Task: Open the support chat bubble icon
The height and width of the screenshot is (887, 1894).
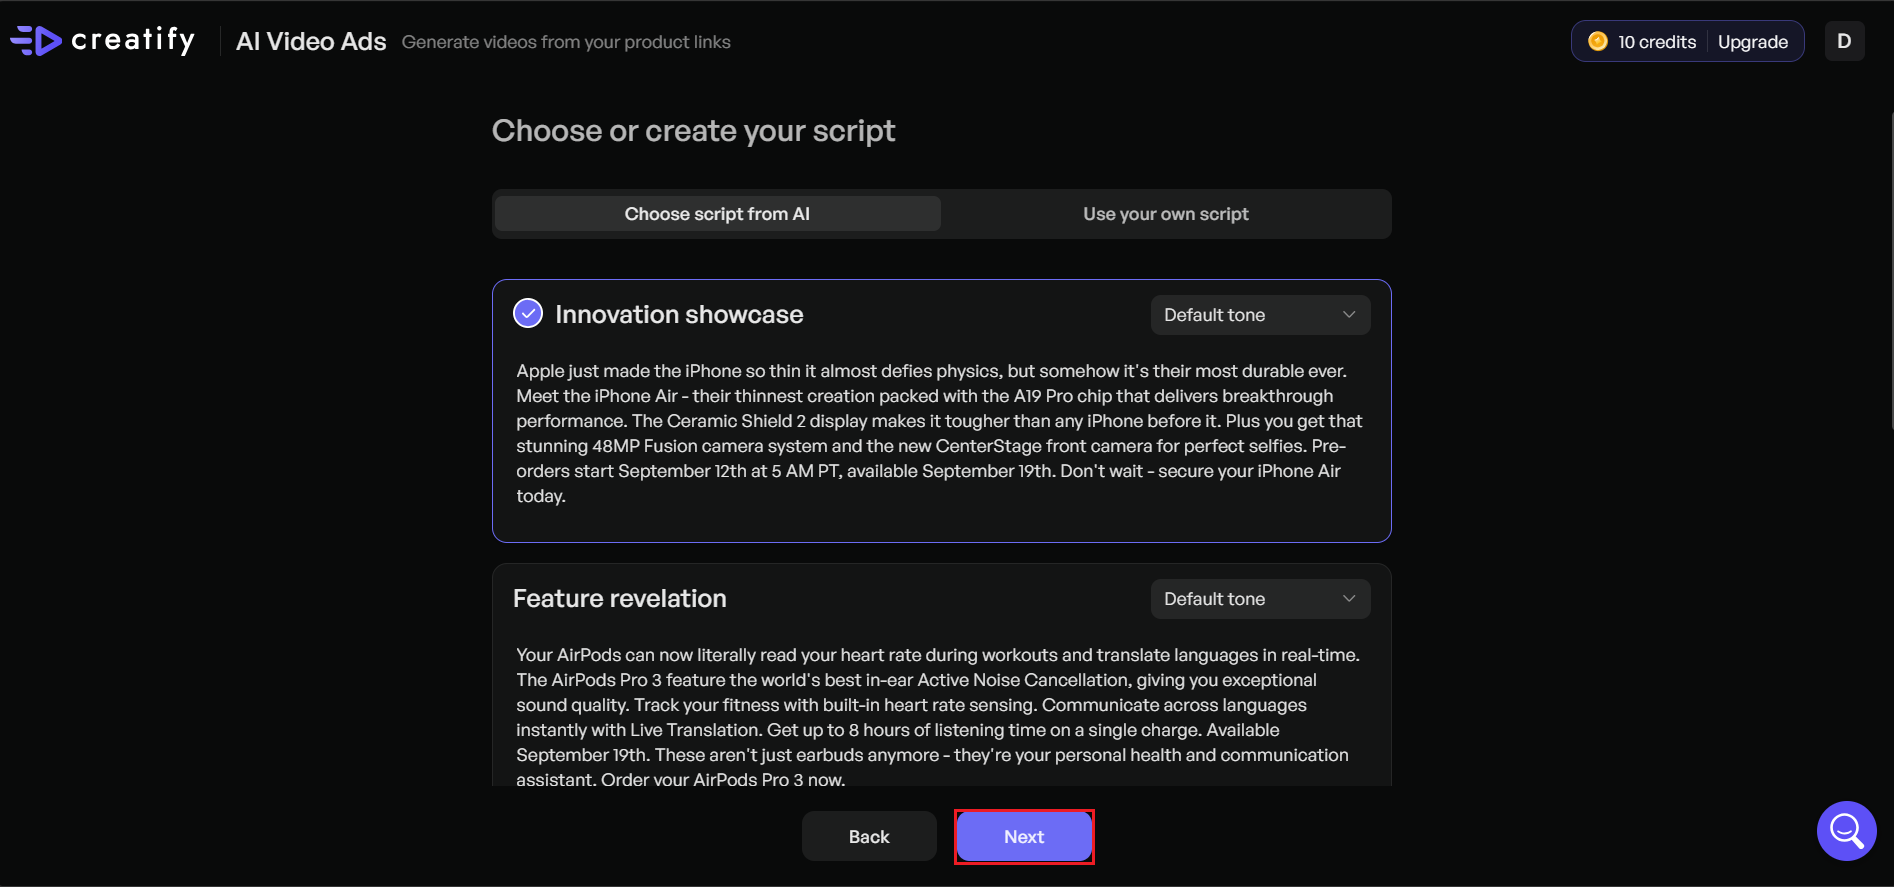Action: point(1846,830)
